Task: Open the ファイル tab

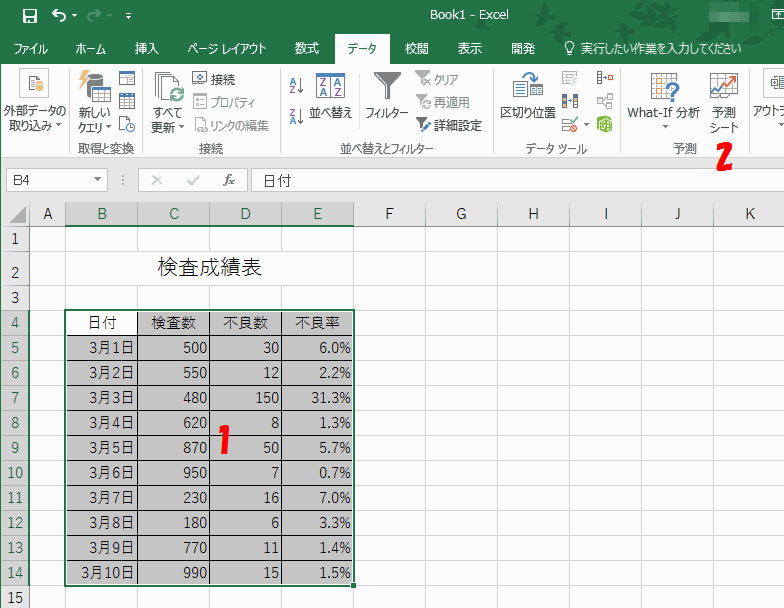Action: pyautogui.click(x=30, y=48)
